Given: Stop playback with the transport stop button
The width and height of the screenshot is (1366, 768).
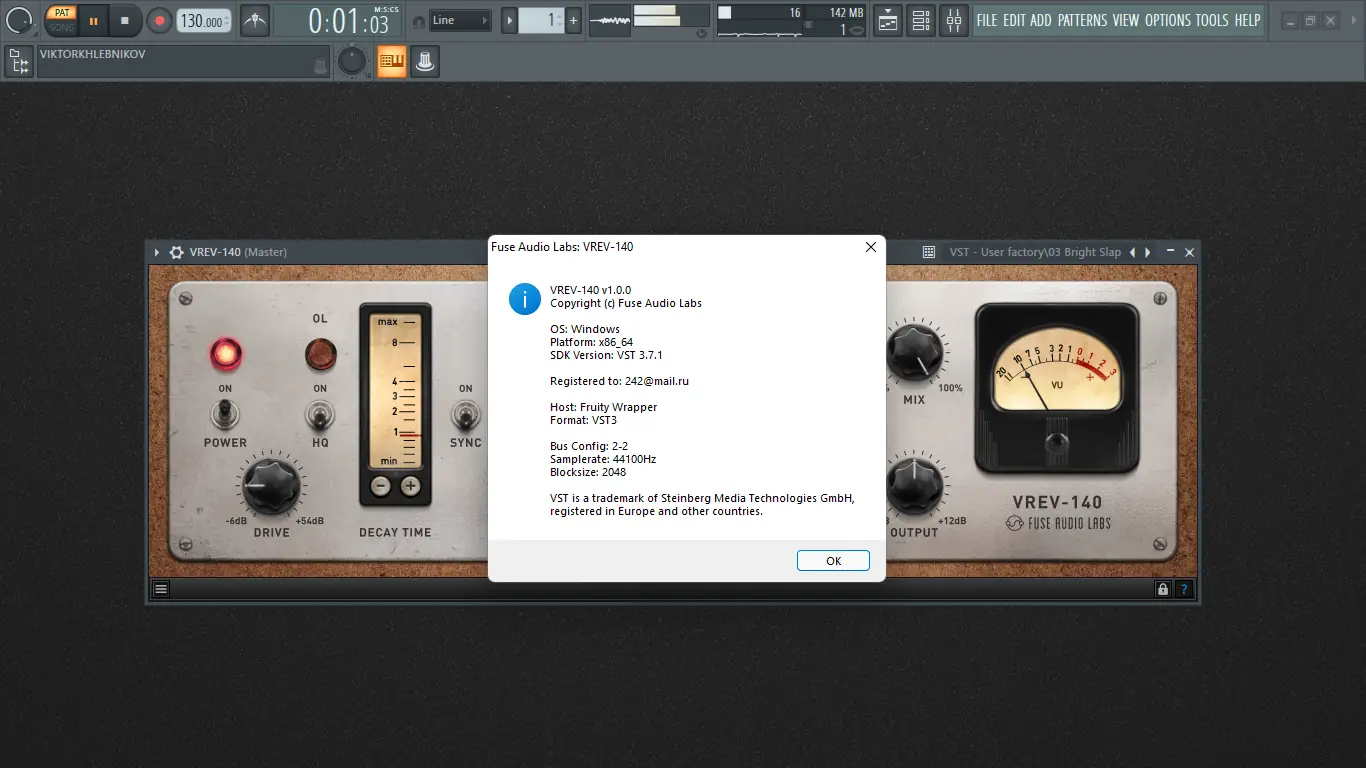Looking at the screenshot, I should coord(125,20).
